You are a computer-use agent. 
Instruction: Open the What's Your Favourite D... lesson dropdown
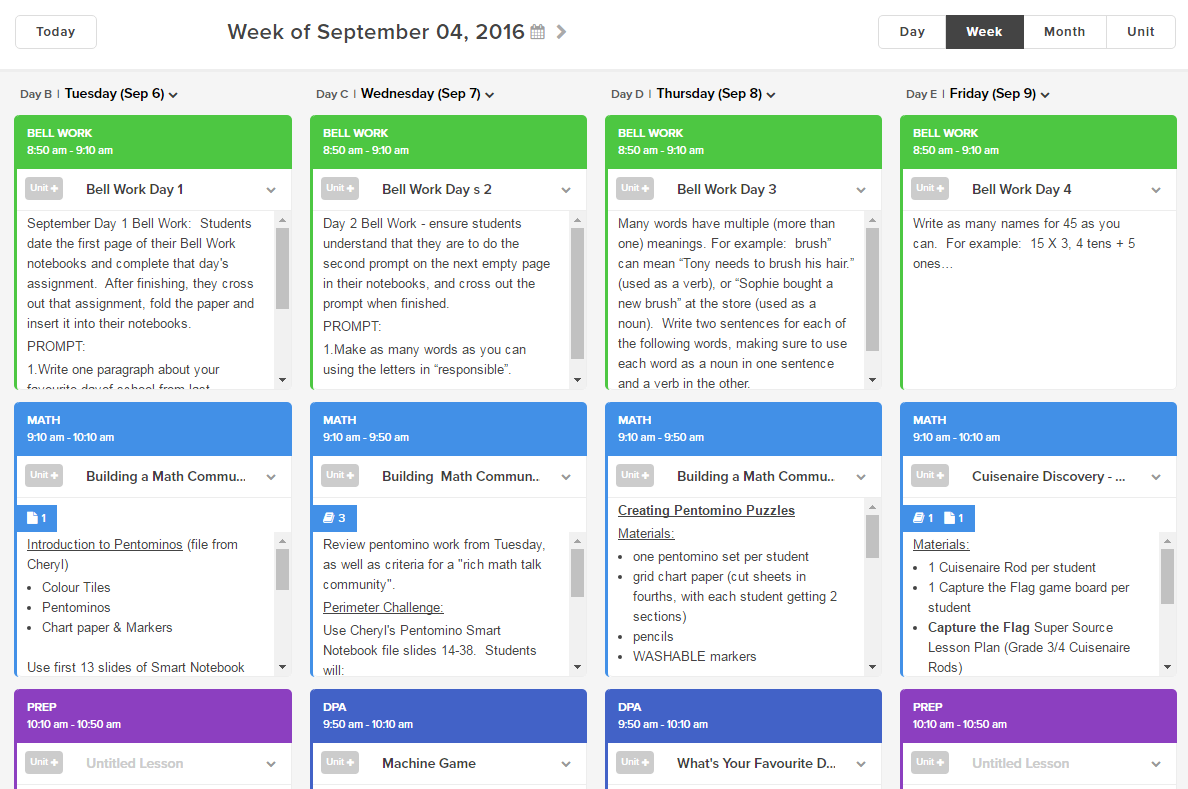click(x=861, y=763)
